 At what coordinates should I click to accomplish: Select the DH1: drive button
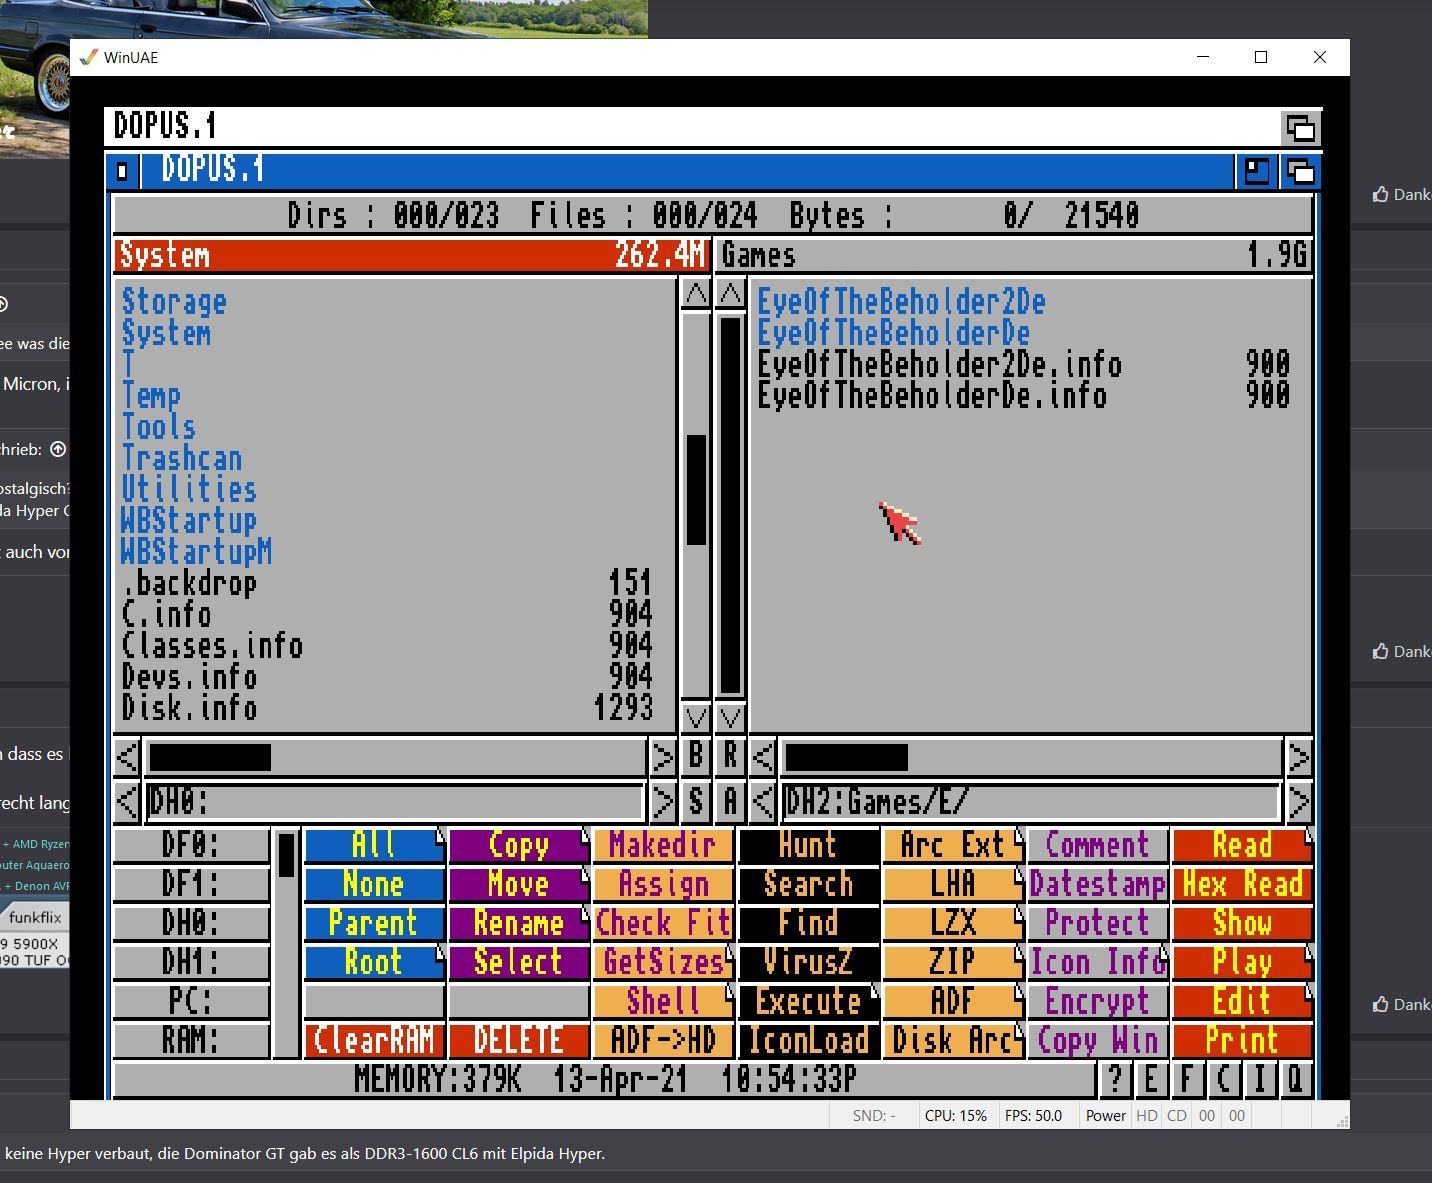[191, 962]
